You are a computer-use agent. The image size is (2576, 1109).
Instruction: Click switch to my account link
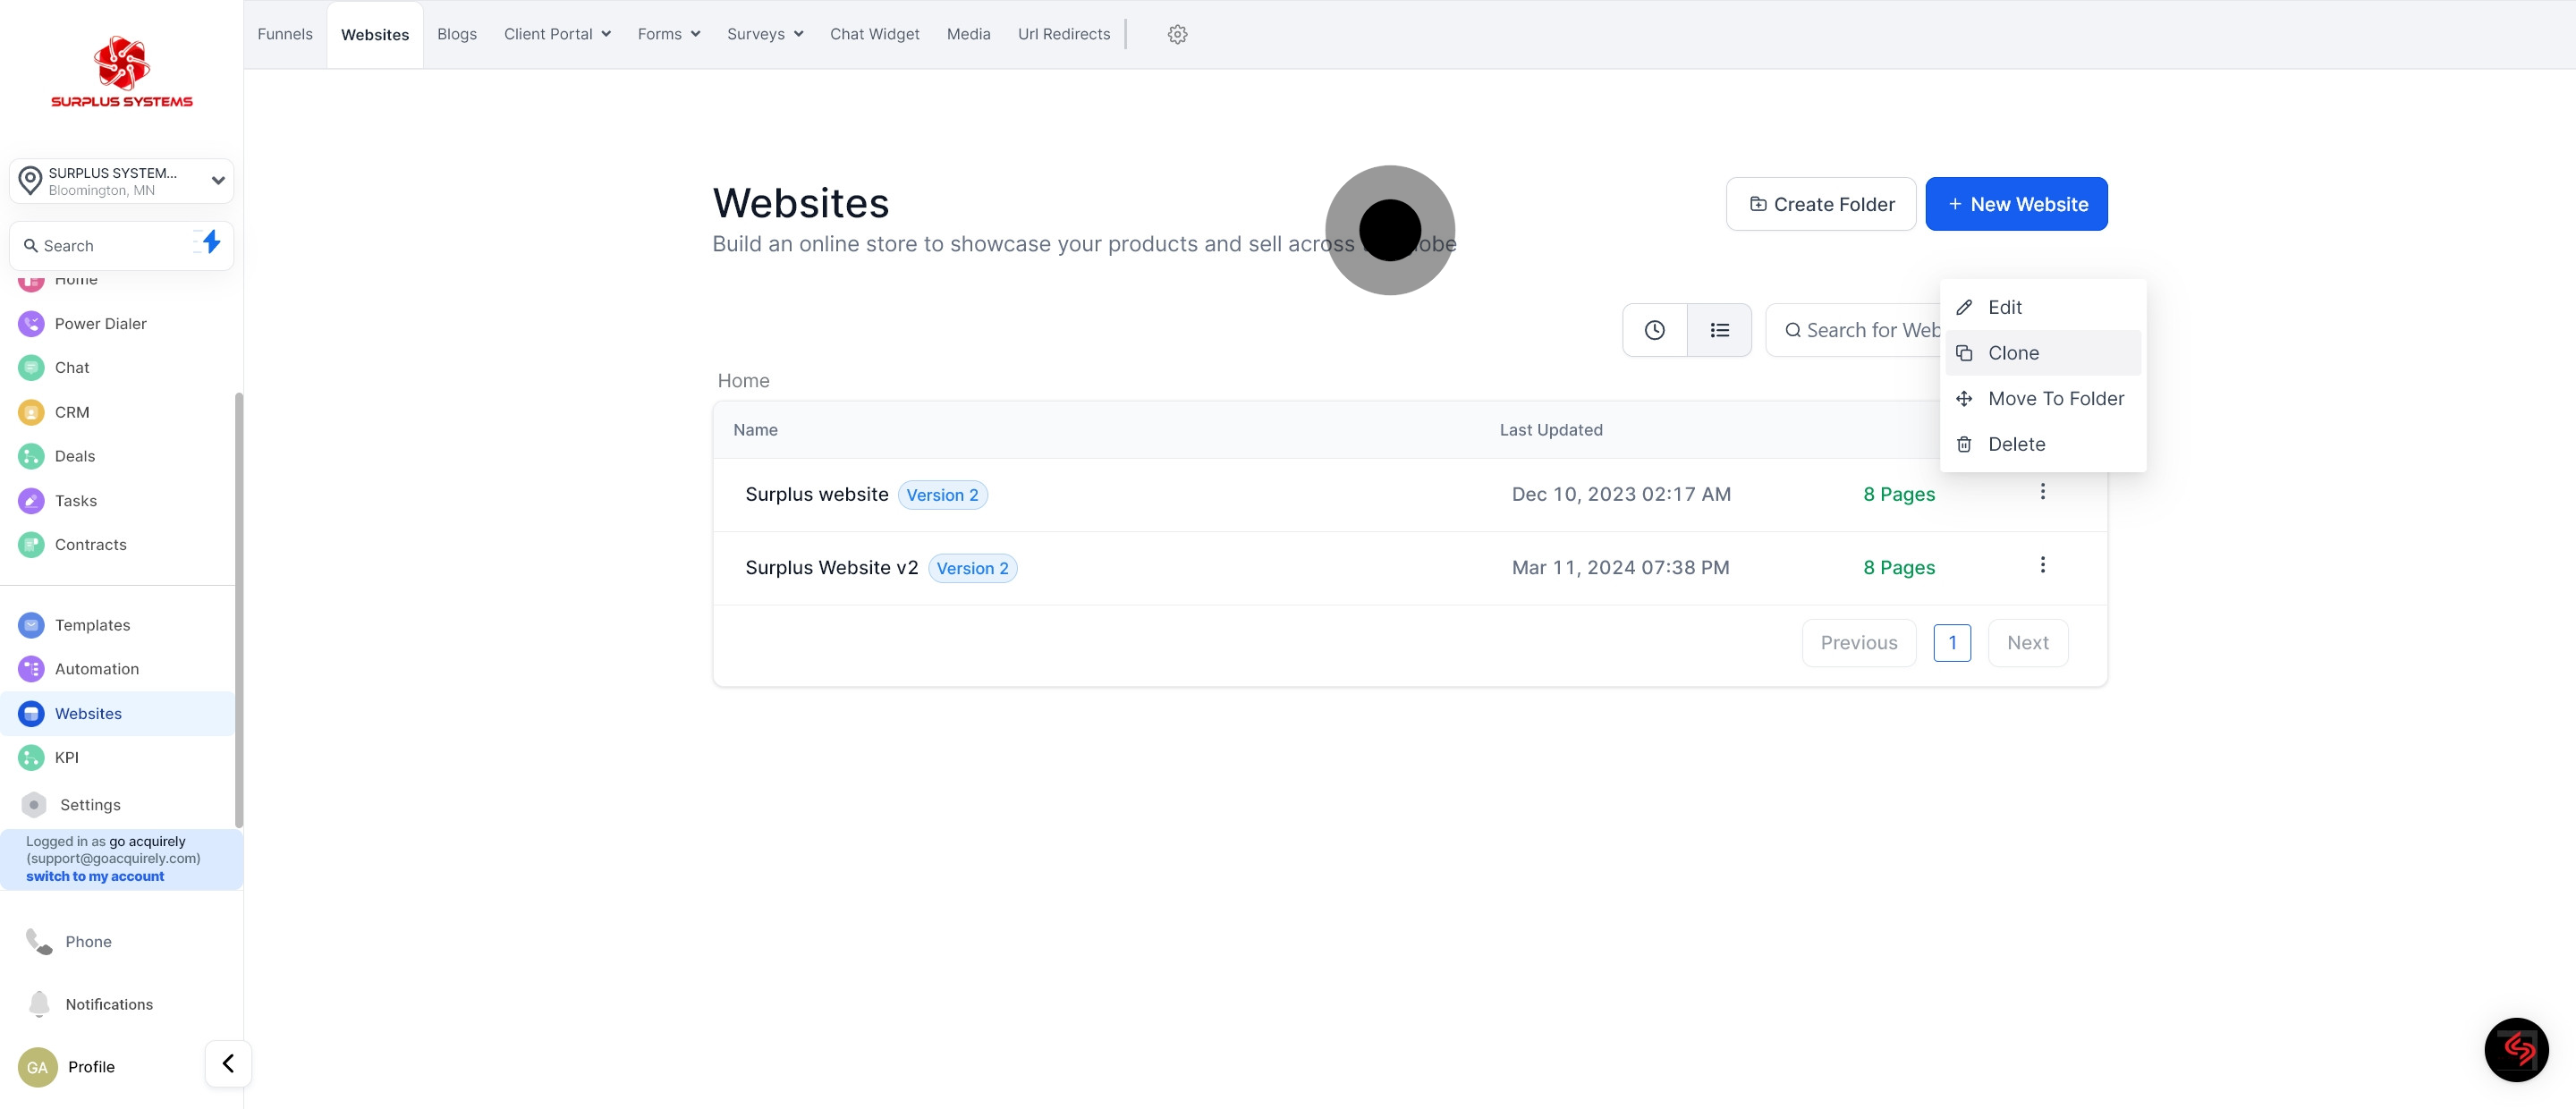point(95,876)
